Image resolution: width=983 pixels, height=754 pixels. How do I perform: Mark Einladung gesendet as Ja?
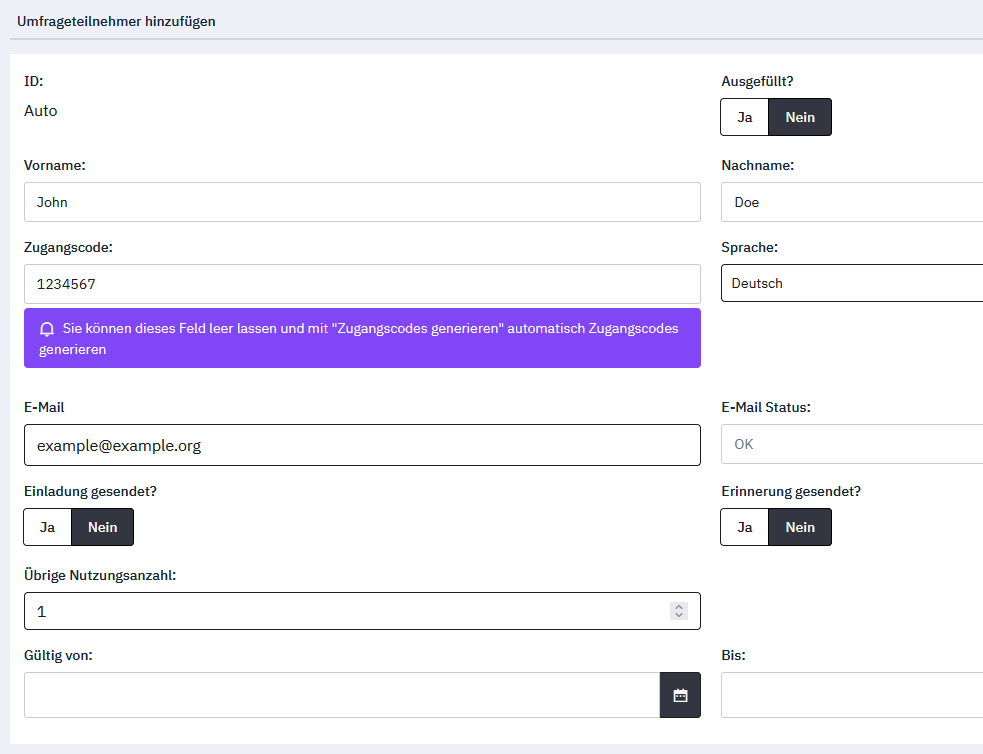pyautogui.click(x=47, y=527)
